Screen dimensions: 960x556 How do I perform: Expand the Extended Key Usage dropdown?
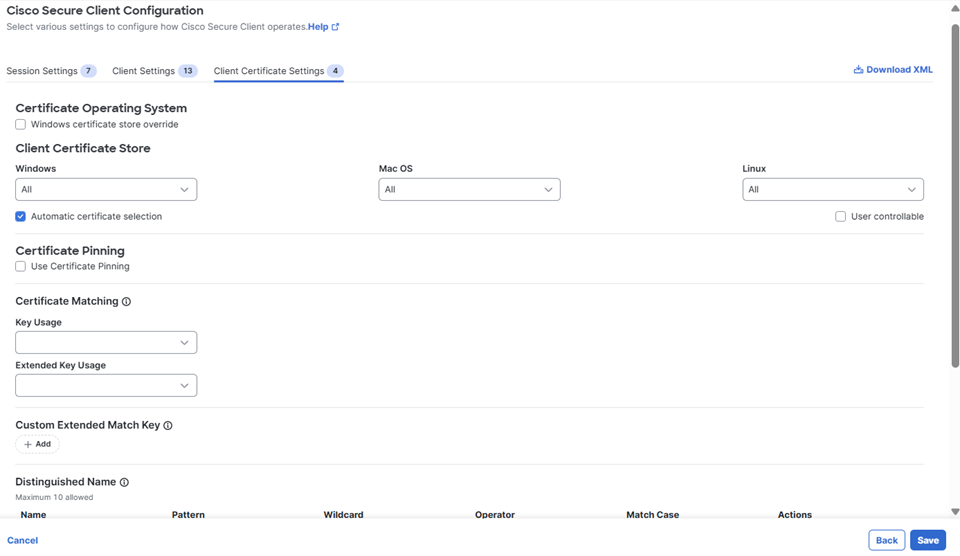click(106, 385)
